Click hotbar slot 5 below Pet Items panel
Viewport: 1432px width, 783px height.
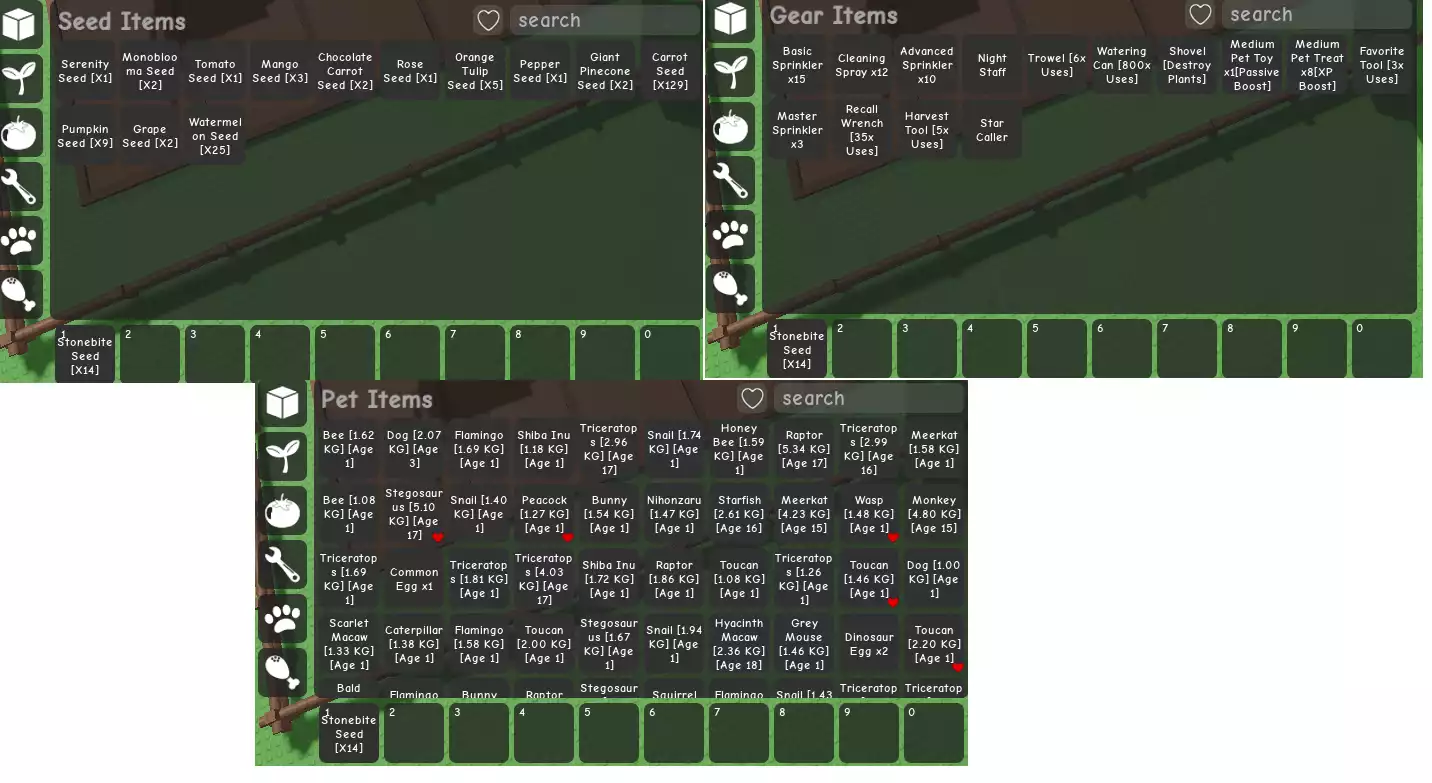point(609,733)
